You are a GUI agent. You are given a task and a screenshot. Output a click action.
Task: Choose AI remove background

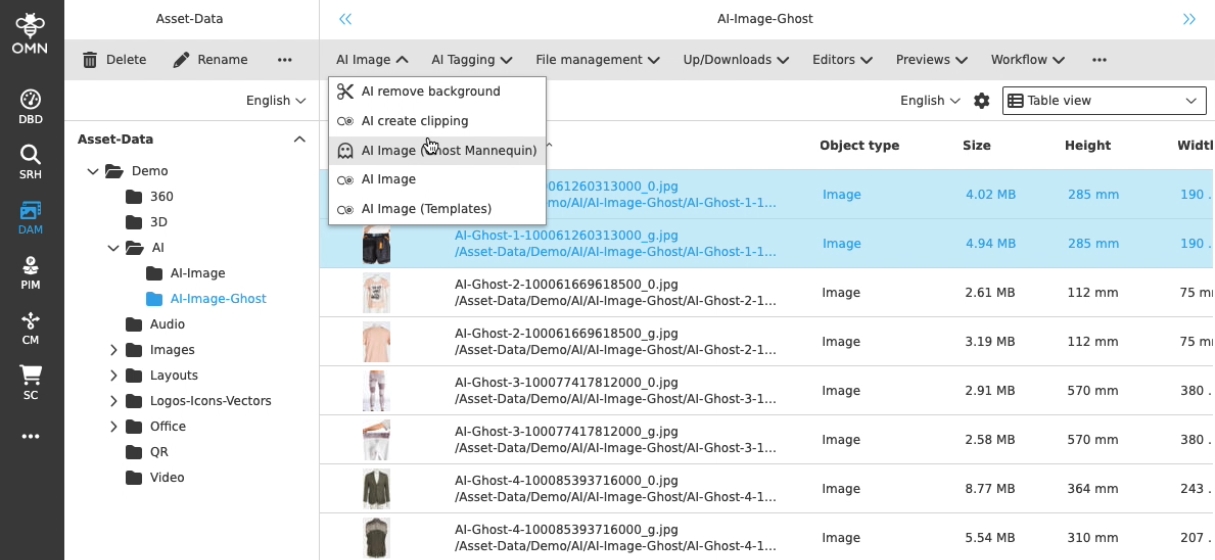437,91
